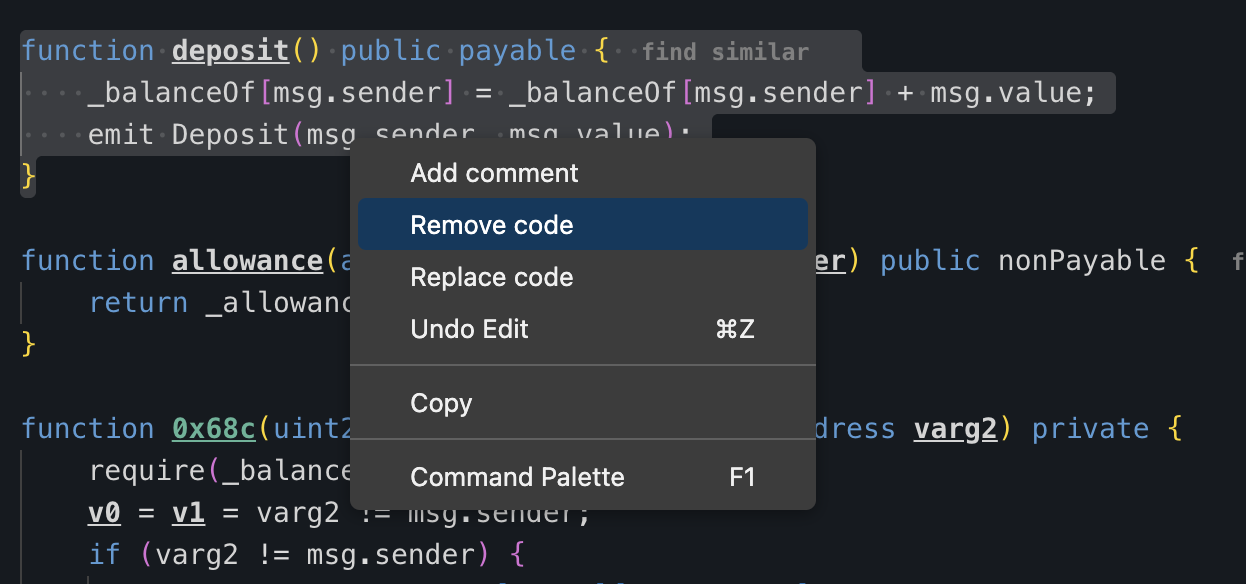Screen dimensions: 1246x584
Task: Open the Command Palette menu entry
Action: tap(517, 477)
